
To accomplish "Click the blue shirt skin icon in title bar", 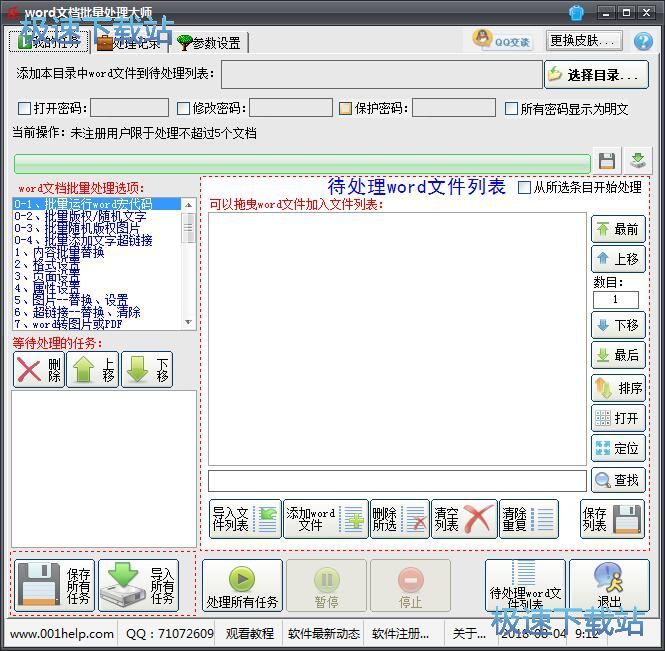I will 576,13.
